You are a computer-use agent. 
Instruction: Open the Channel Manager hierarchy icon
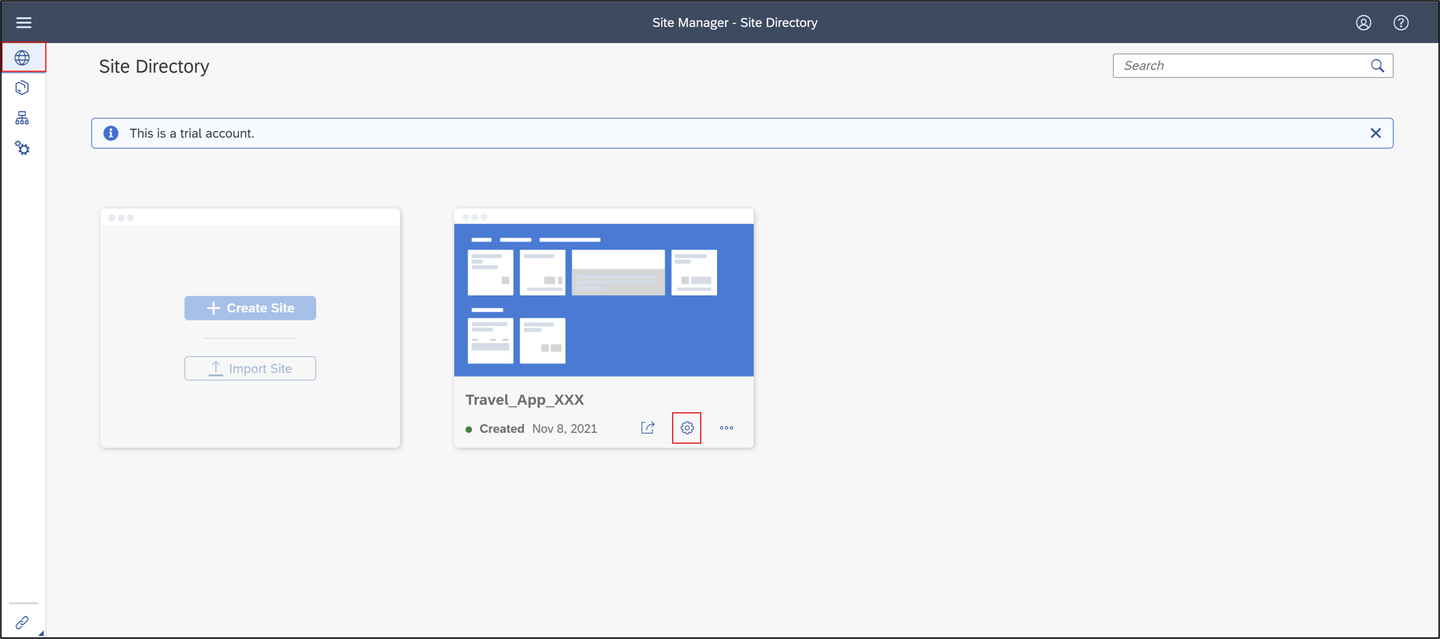click(x=22, y=118)
